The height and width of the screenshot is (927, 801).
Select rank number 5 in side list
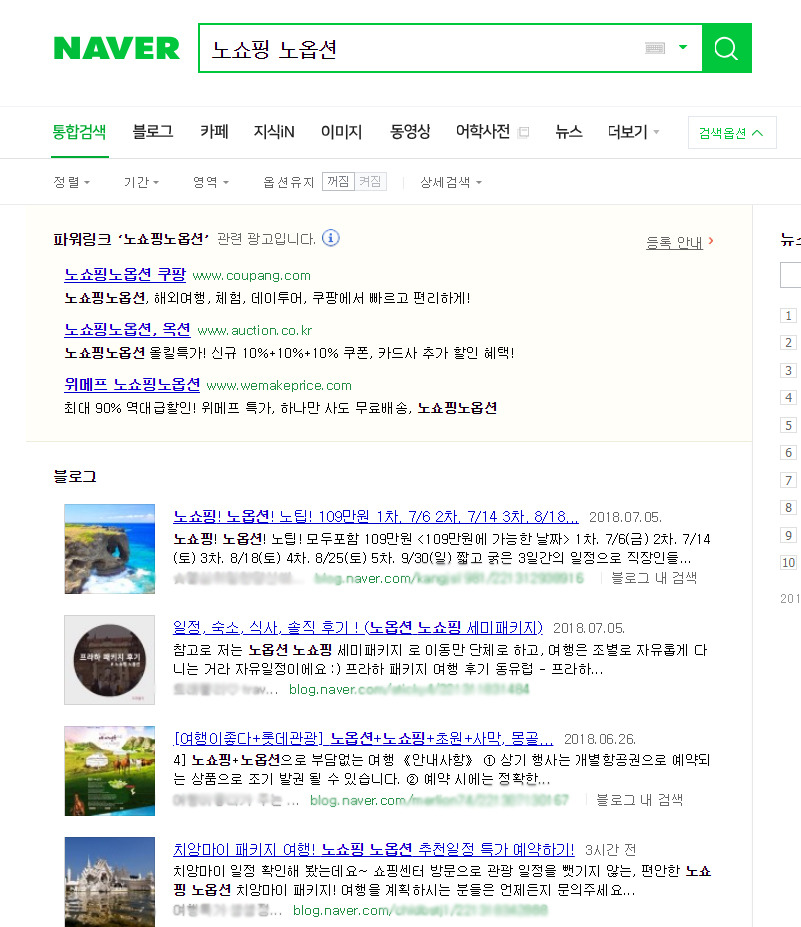tap(788, 426)
